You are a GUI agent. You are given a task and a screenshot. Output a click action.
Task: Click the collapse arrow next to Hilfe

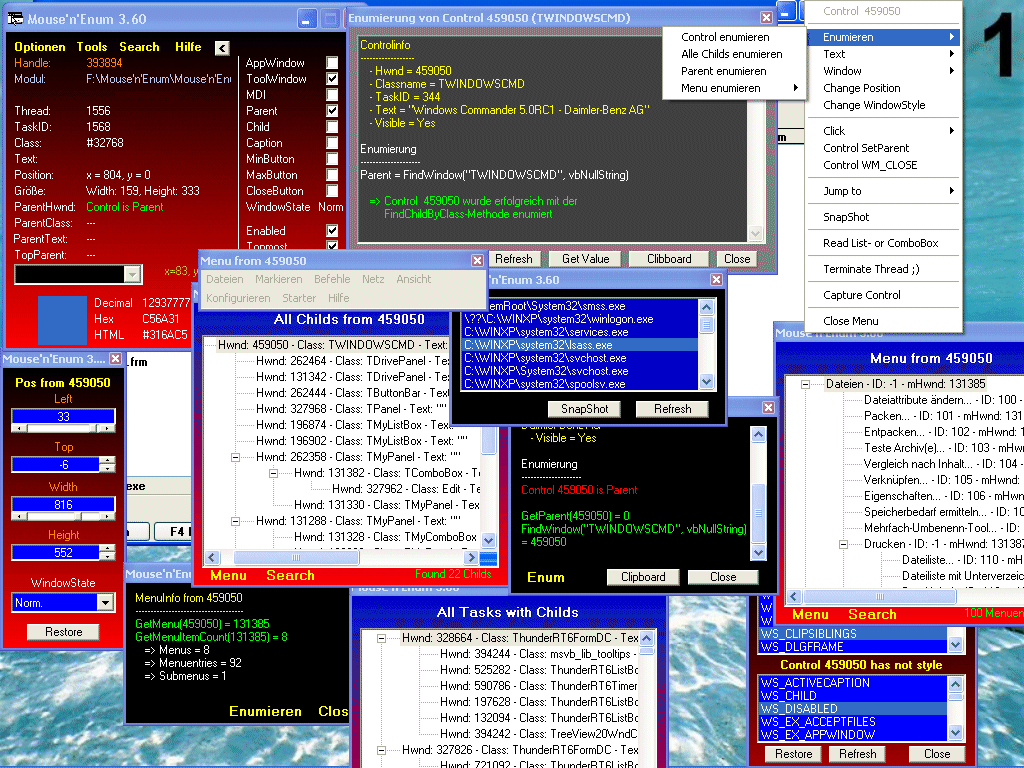point(222,47)
